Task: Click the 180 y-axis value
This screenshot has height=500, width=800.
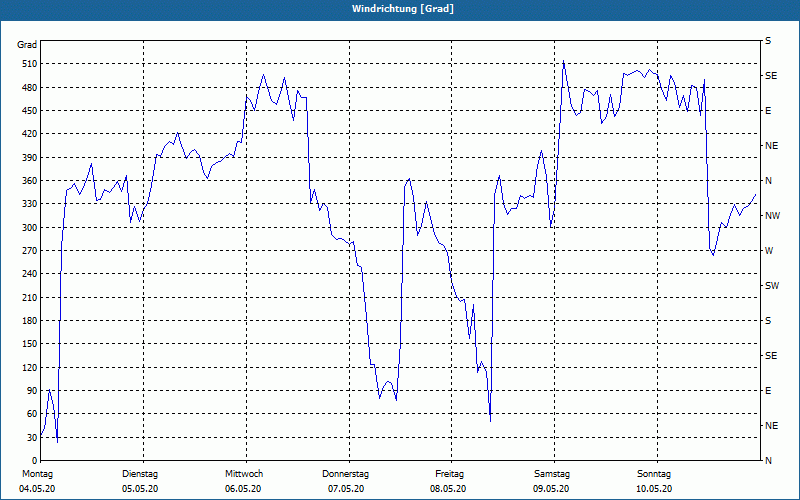Action: 30,321
